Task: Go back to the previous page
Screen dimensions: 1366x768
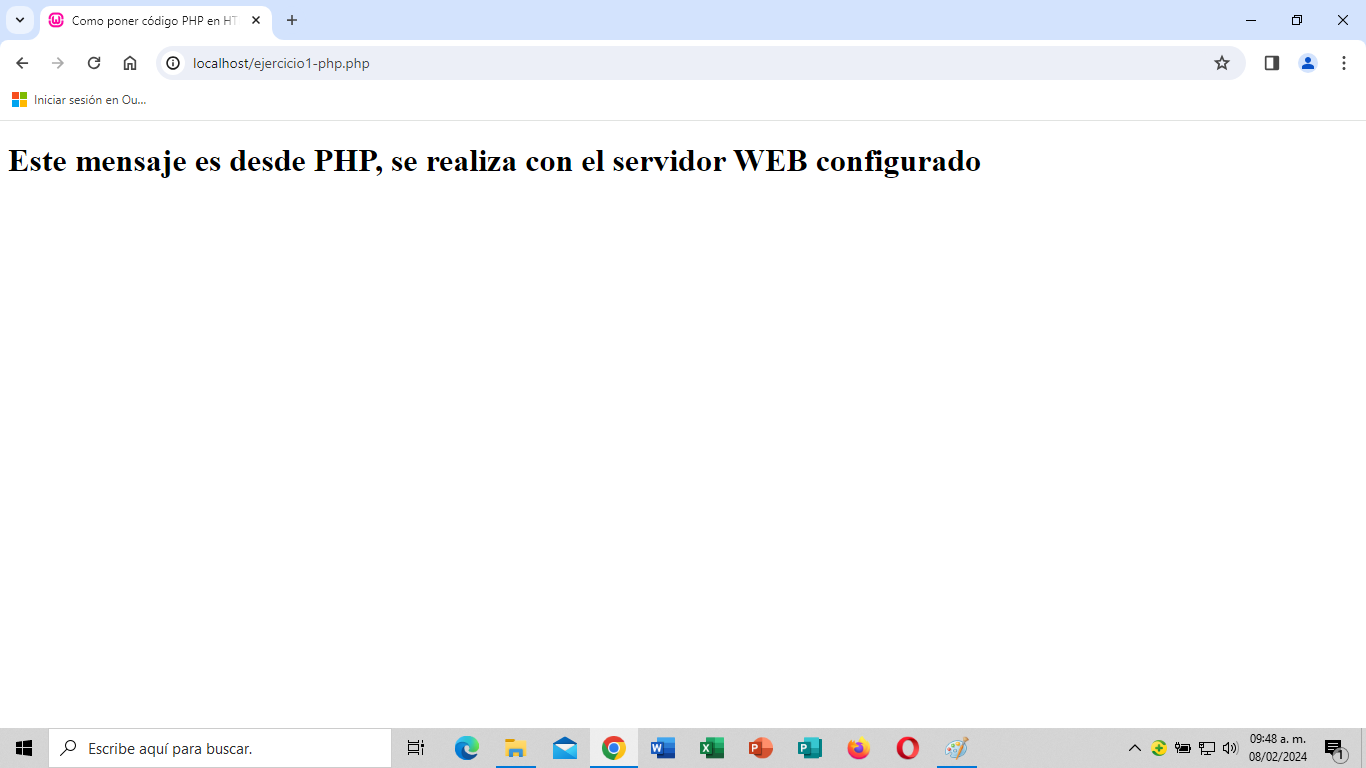Action: (x=22, y=63)
